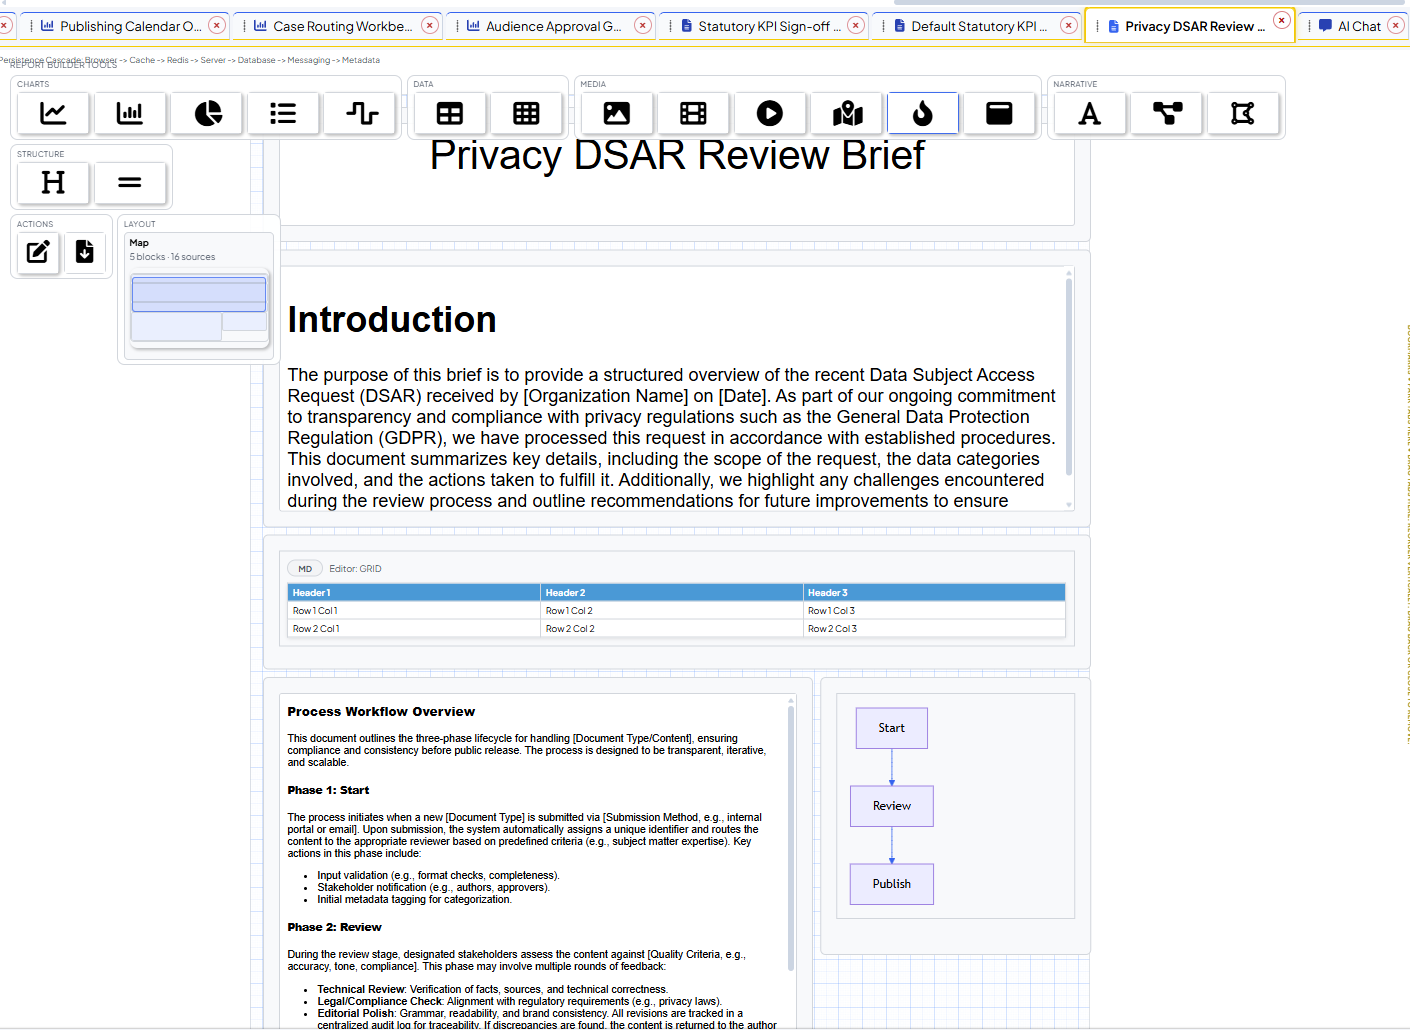
Task: Select the bar chart tool
Action: (129, 113)
